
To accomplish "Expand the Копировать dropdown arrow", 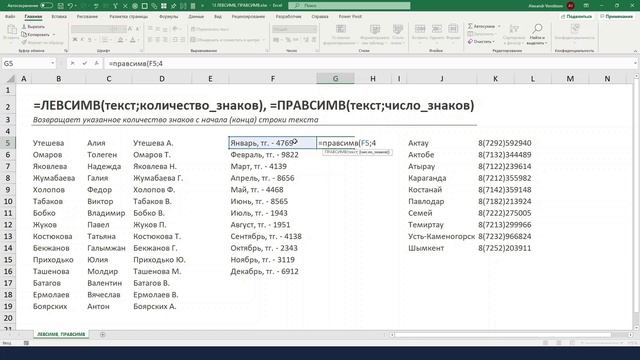I will pyautogui.click(x=54, y=35).
